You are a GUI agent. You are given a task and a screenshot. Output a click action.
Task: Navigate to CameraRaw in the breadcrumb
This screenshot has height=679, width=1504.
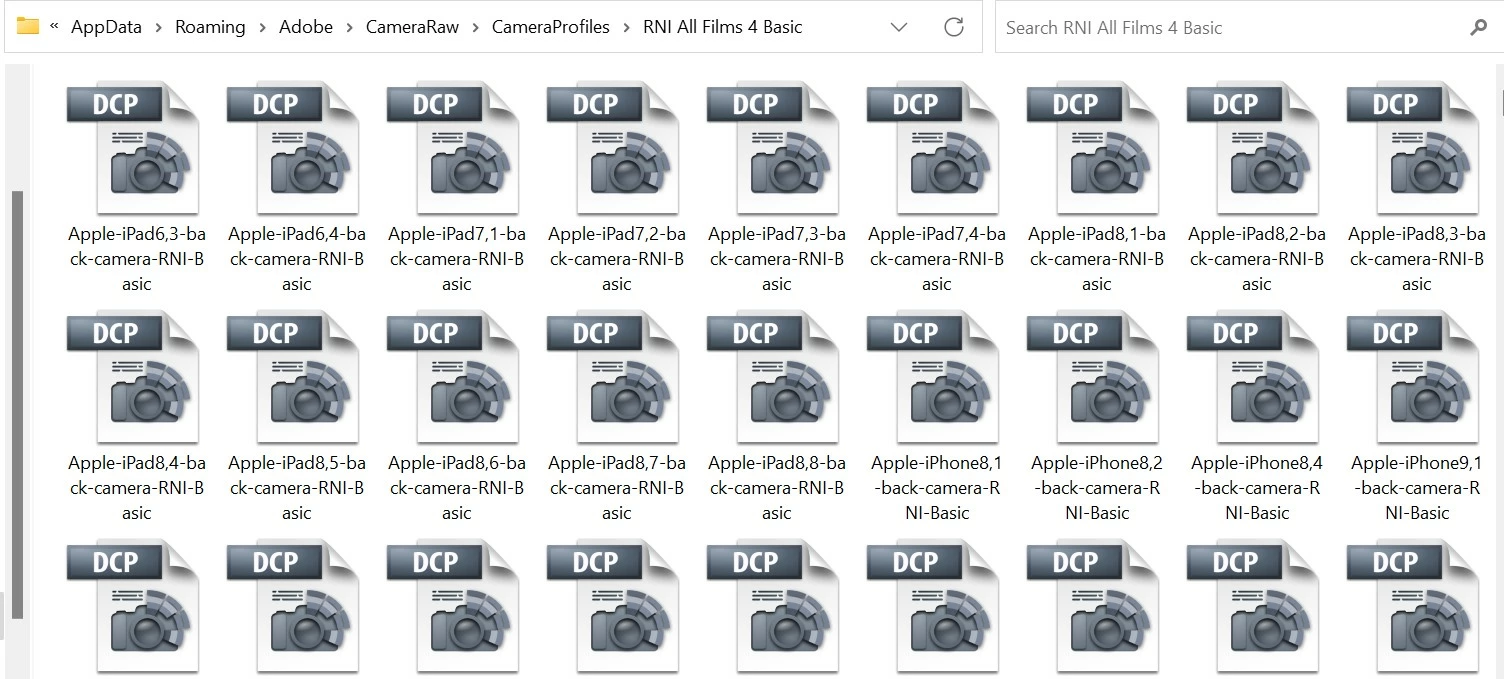point(412,28)
